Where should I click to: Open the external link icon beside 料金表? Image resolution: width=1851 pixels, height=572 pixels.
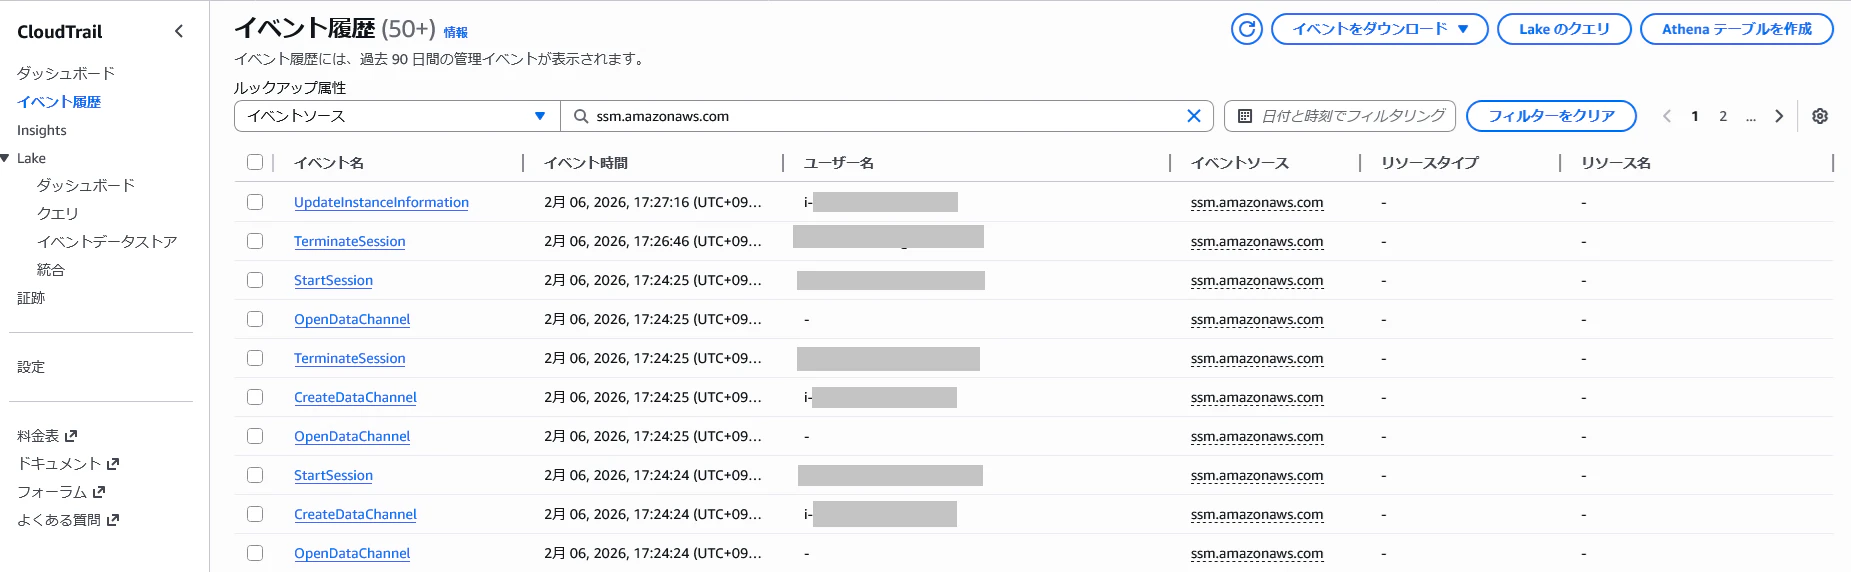pyautogui.click(x=71, y=436)
